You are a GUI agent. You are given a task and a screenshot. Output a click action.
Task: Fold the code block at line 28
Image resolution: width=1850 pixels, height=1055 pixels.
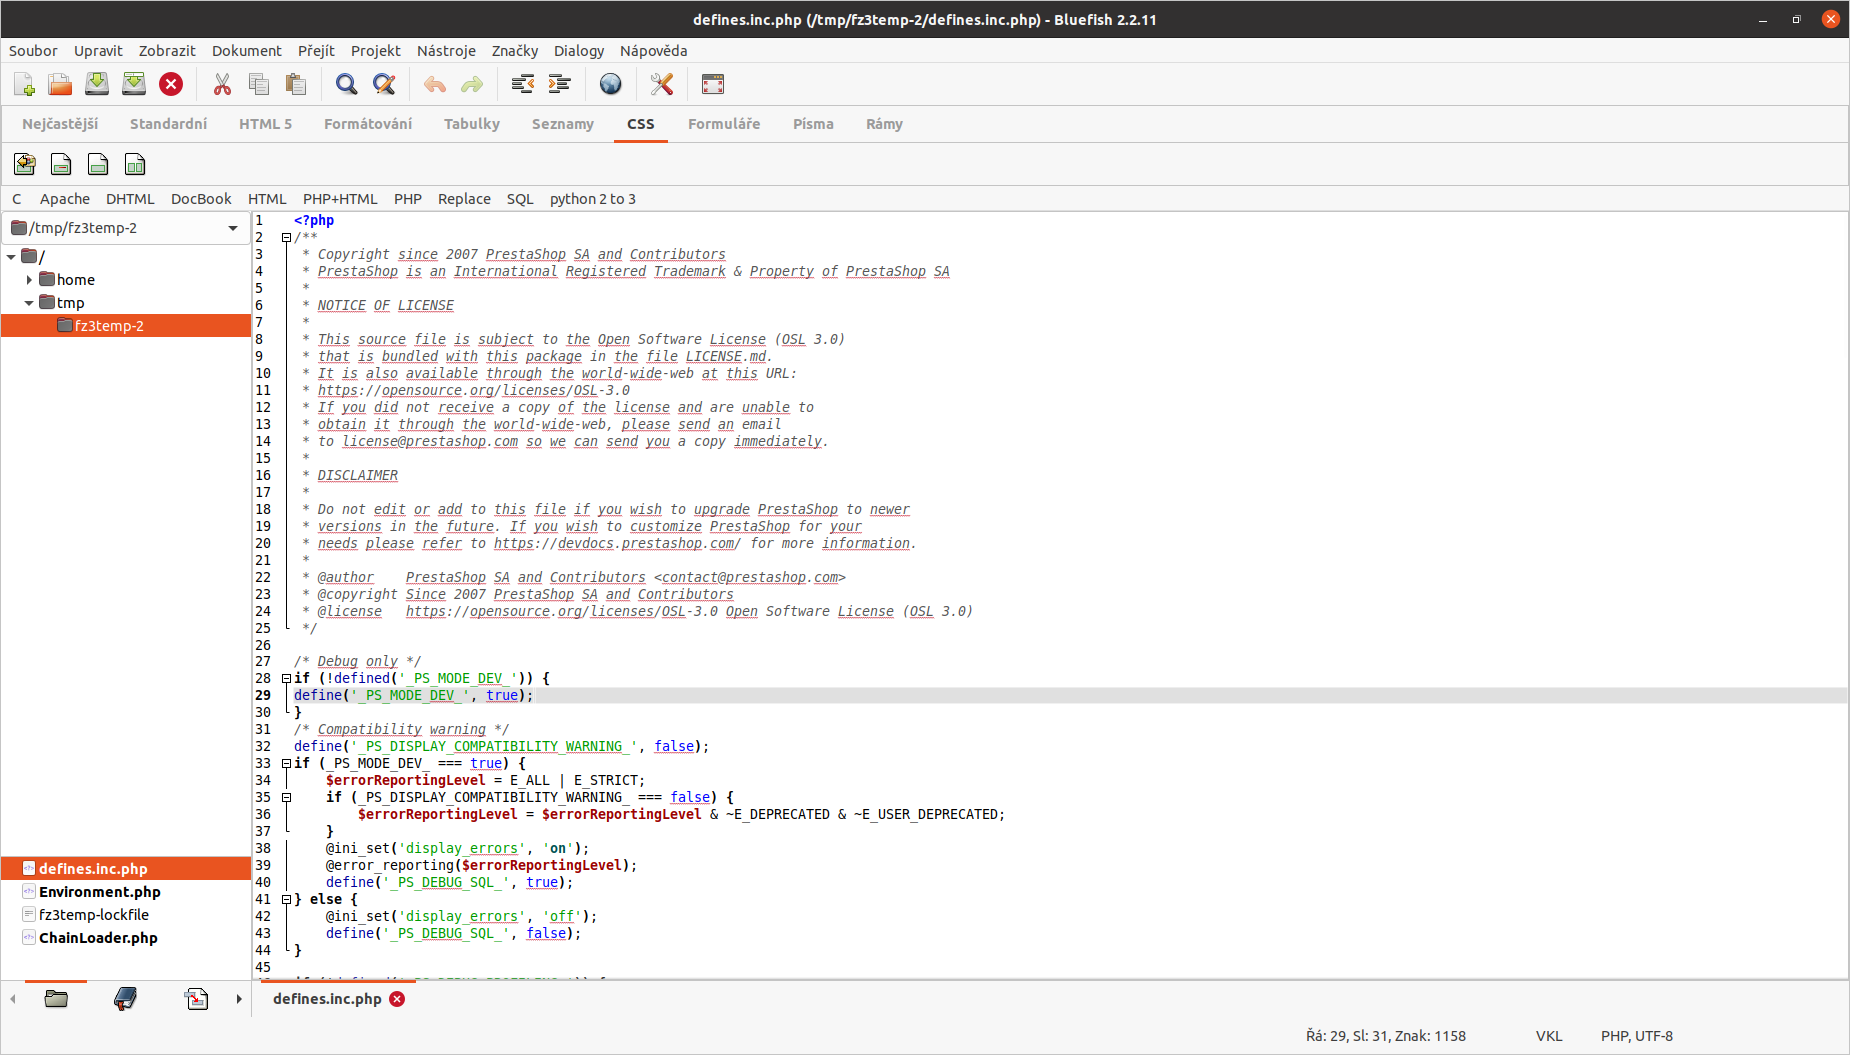click(286, 679)
